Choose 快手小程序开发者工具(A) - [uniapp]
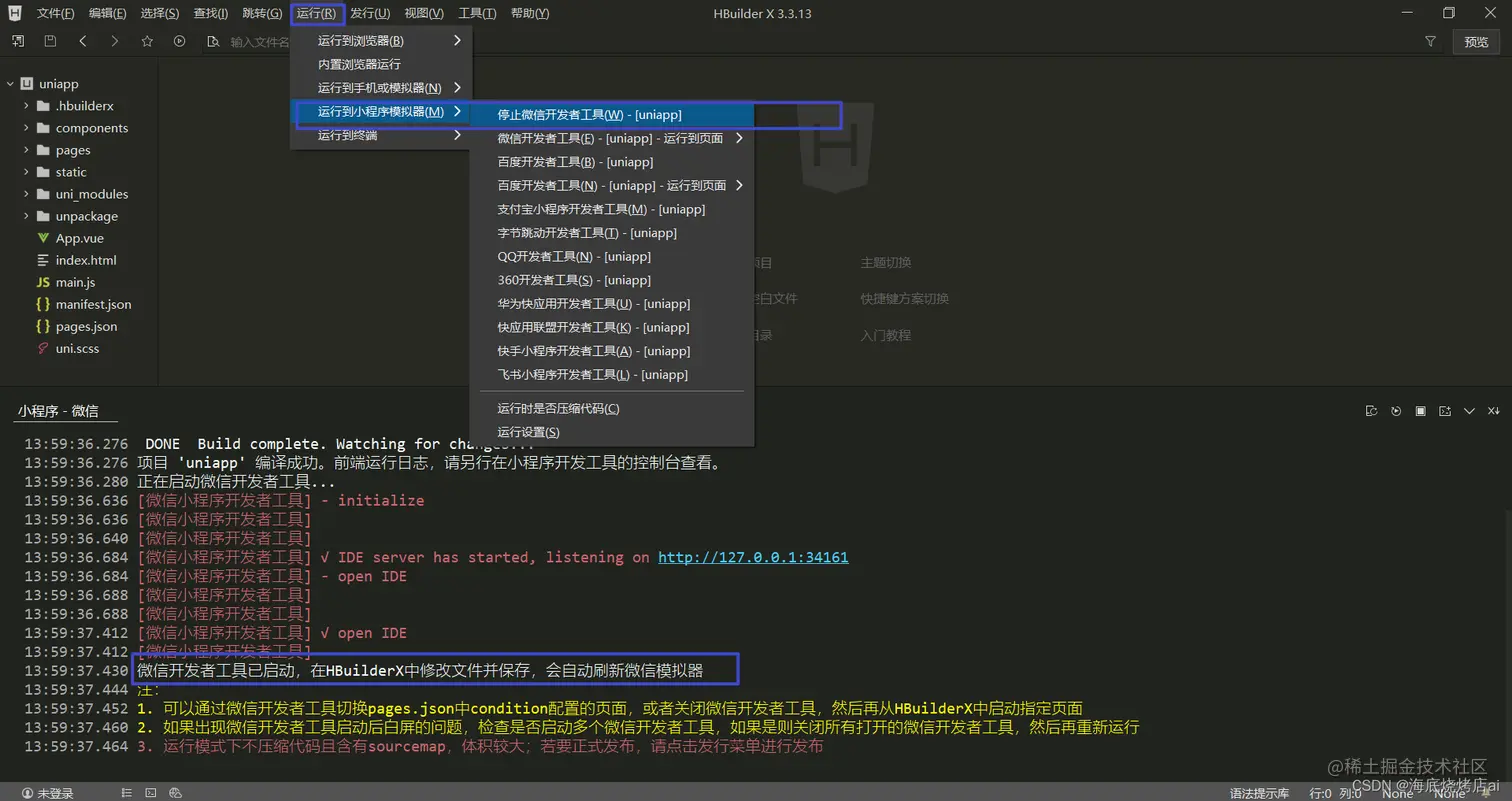 pyautogui.click(x=612, y=351)
